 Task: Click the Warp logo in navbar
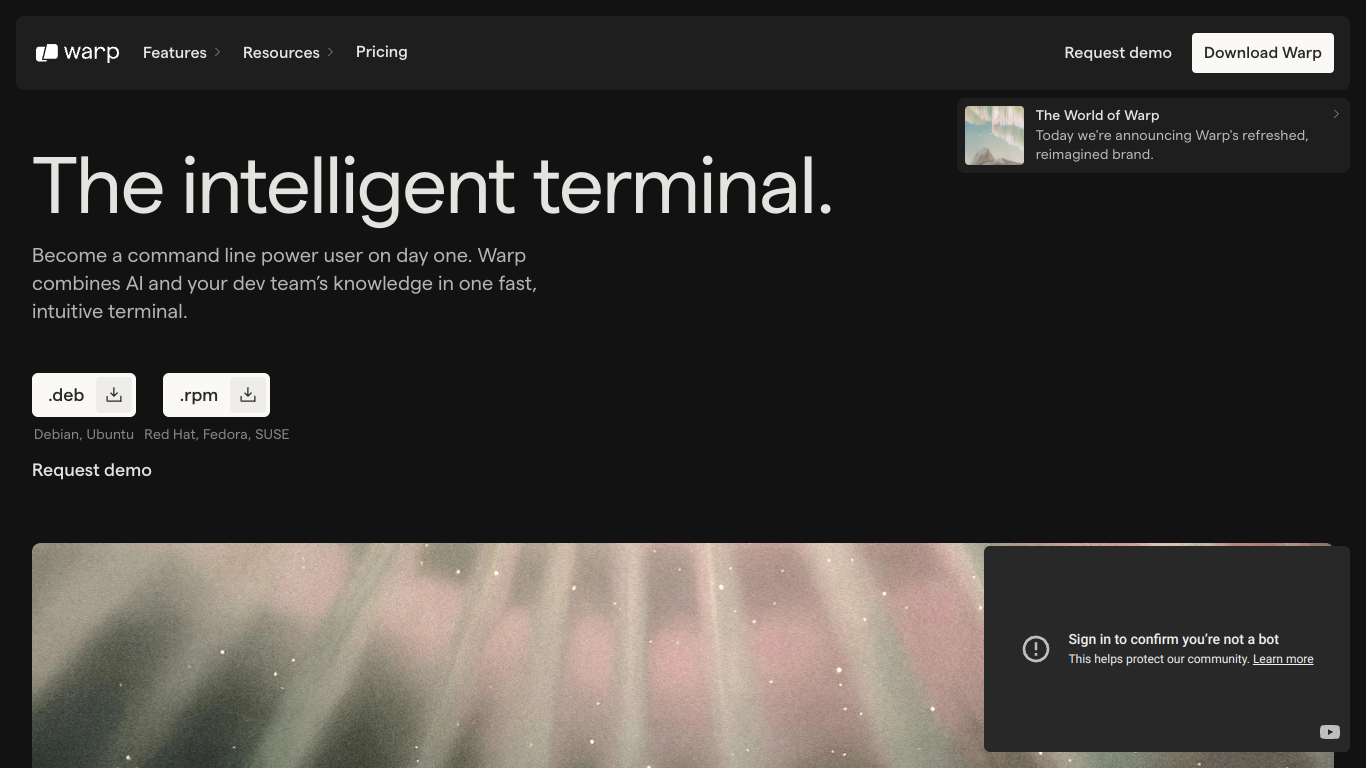(77, 53)
